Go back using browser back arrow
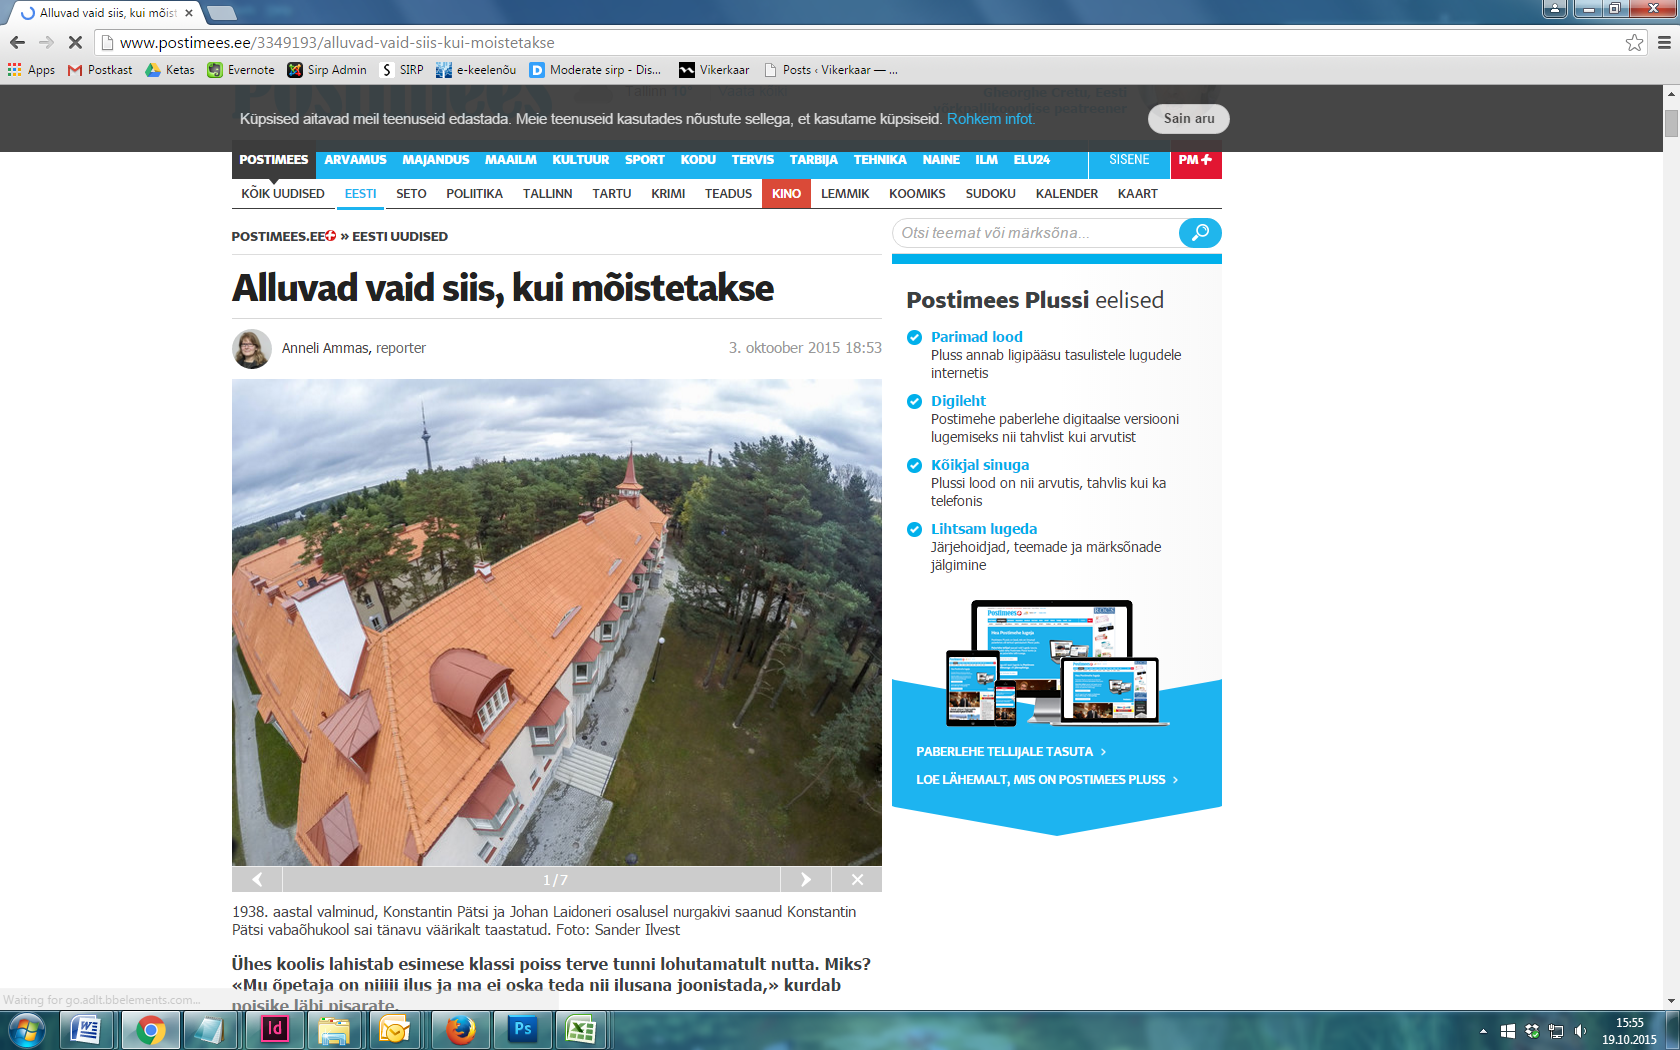This screenshot has width=1680, height=1050. [17, 43]
